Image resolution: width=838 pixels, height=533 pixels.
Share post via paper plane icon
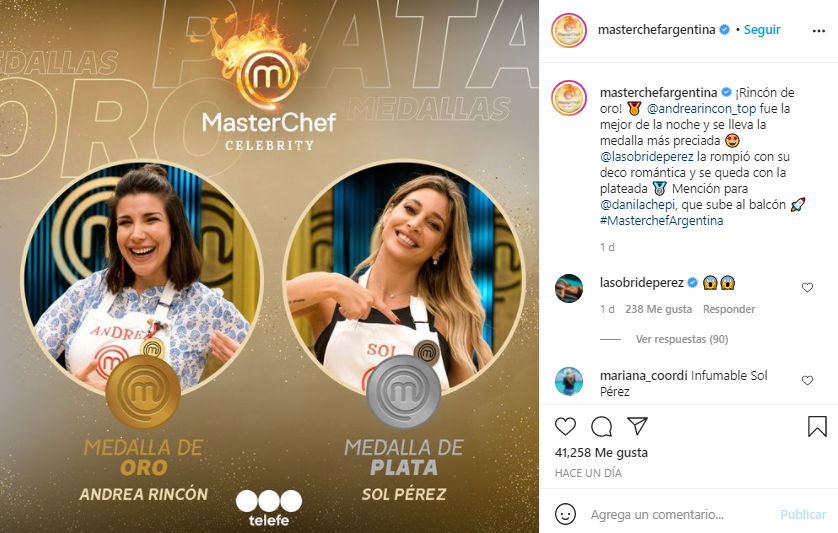pos(638,426)
